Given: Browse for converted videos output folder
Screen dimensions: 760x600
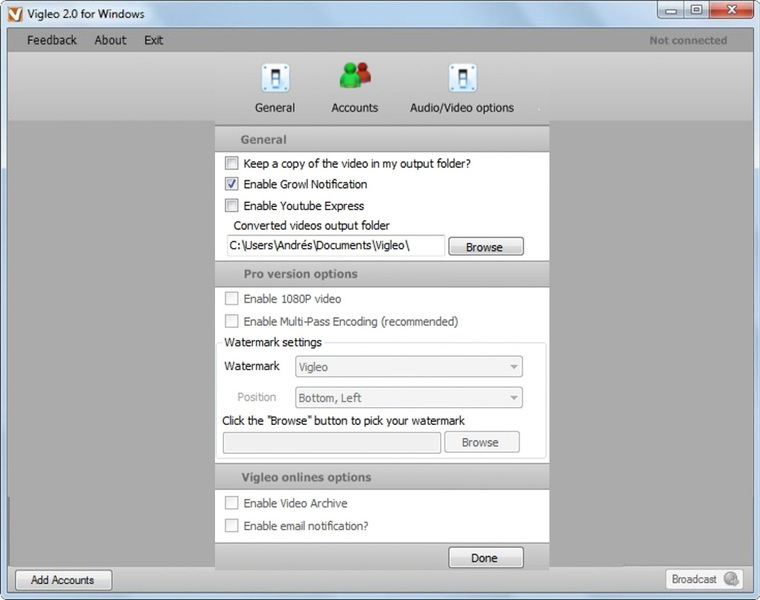Looking at the screenshot, I should [486, 247].
